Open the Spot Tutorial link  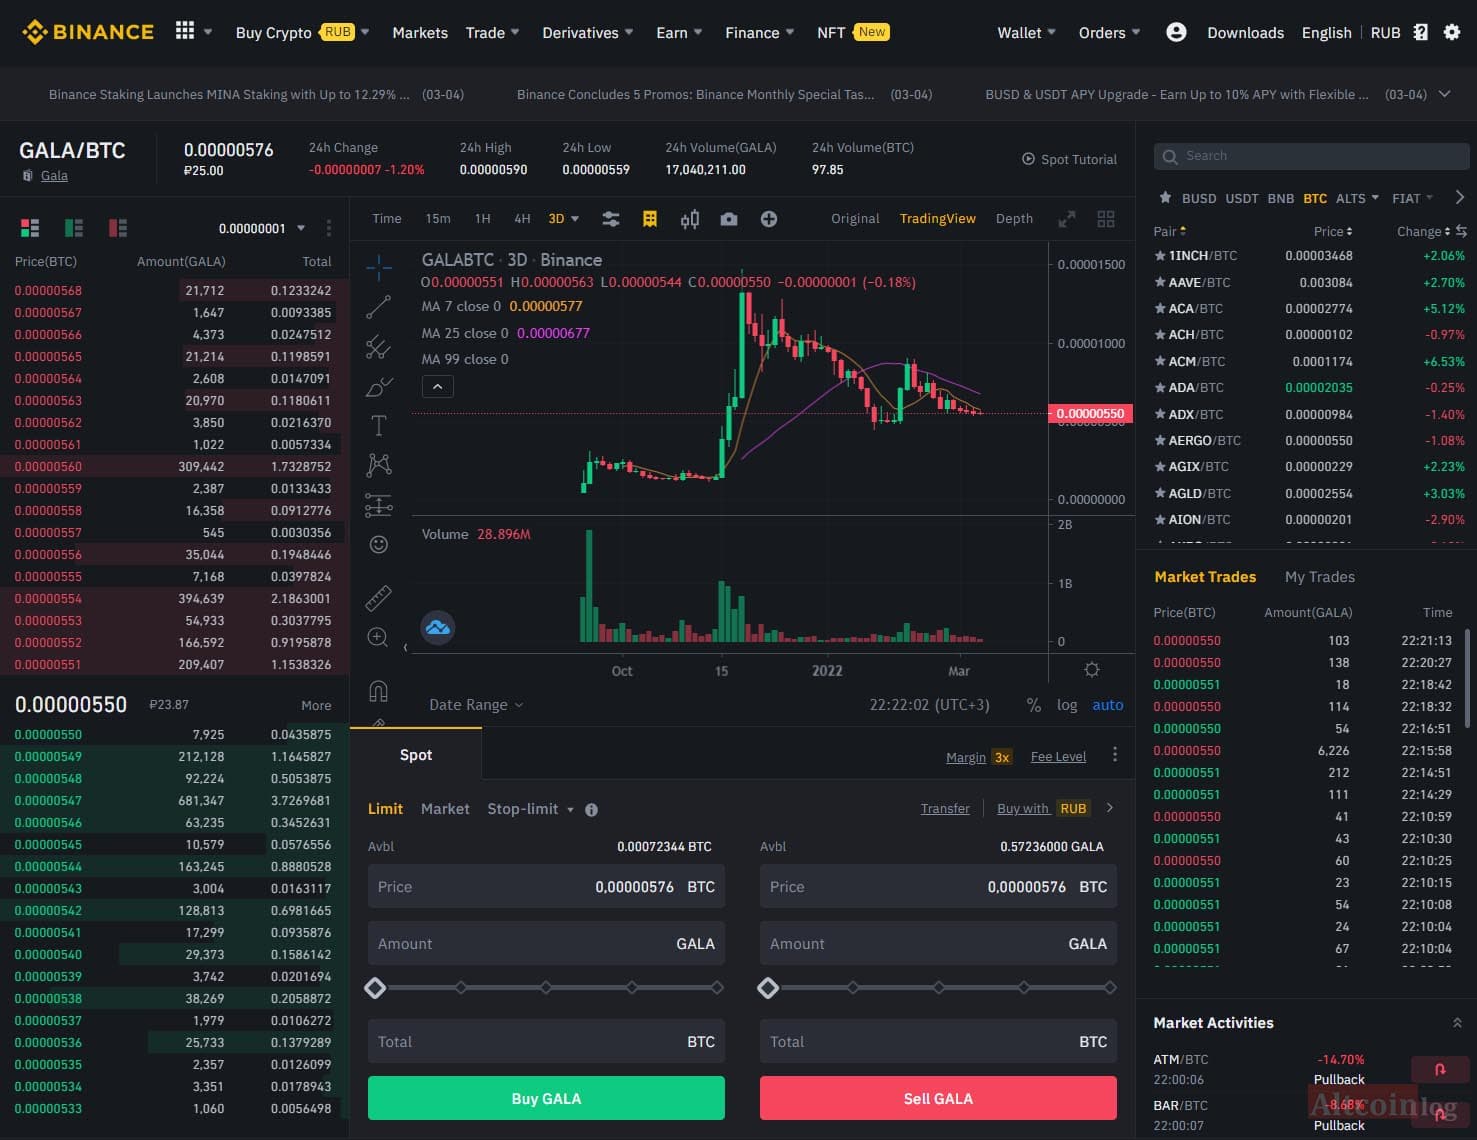1069,159
